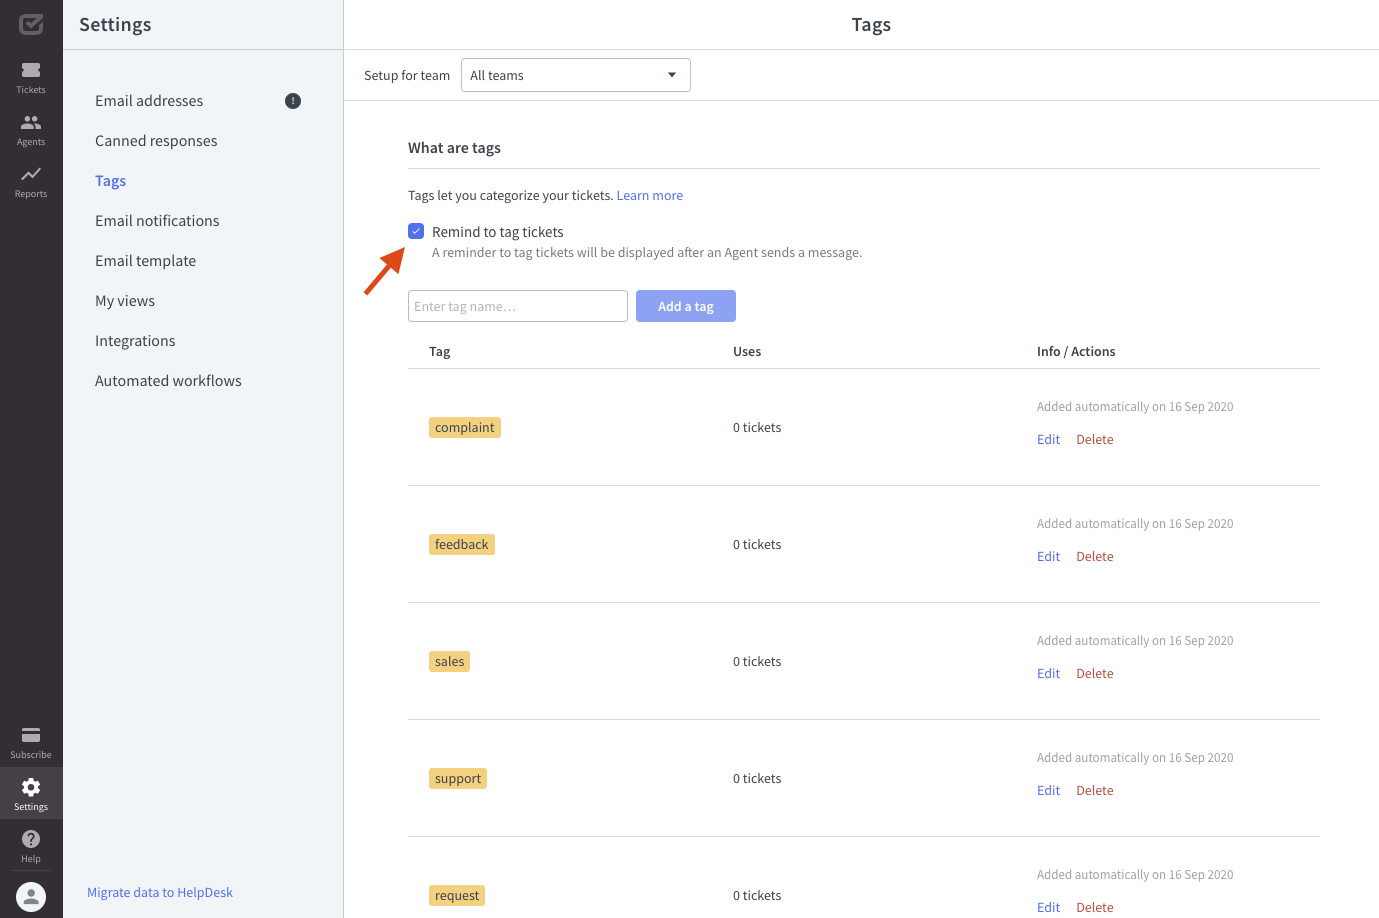
Task: Select the Tags settings item
Action: coord(110,181)
